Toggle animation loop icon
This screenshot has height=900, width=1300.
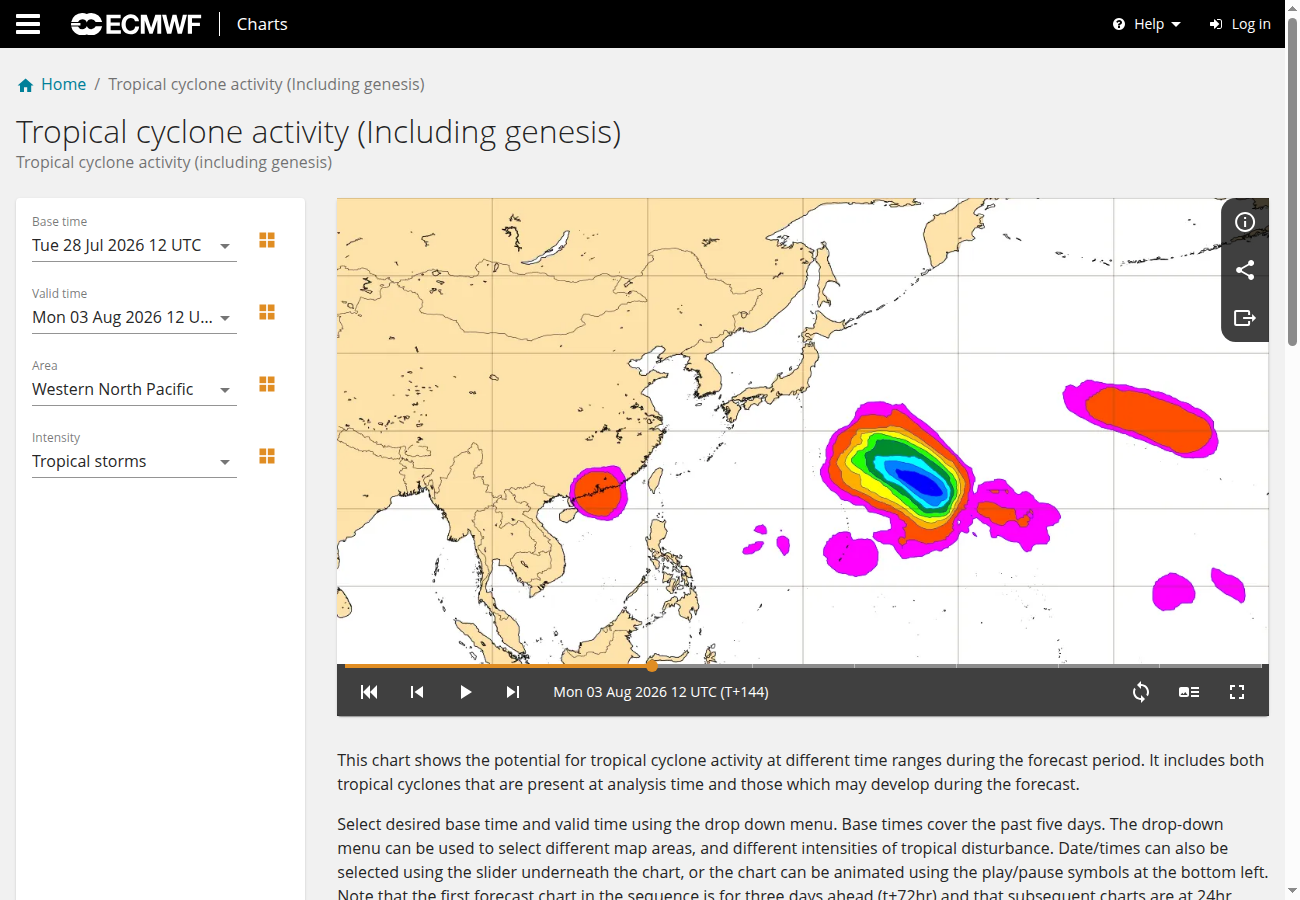(x=1141, y=692)
